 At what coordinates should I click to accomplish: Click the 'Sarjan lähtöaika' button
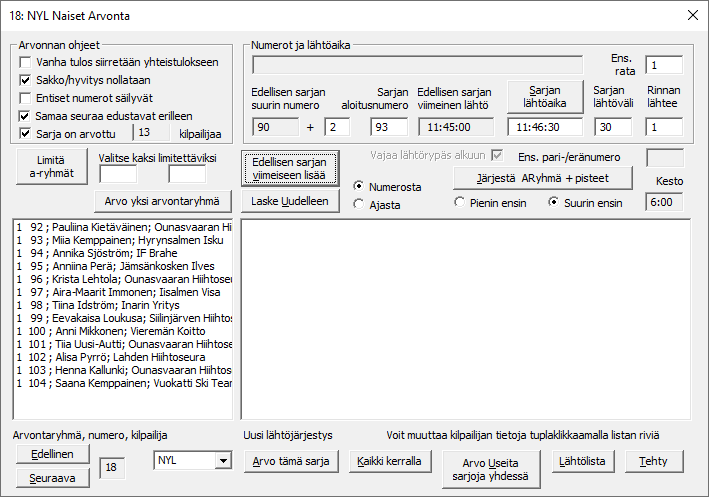pos(544,96)
